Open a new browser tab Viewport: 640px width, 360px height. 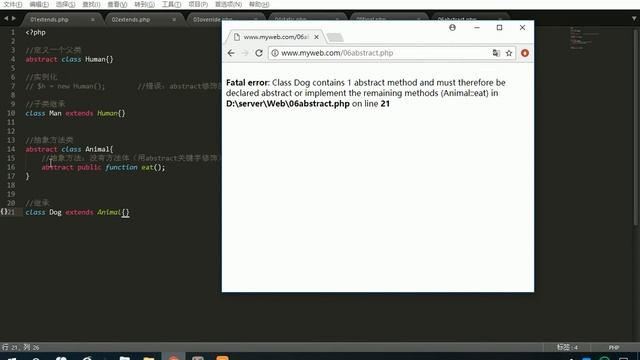point(335,38)
